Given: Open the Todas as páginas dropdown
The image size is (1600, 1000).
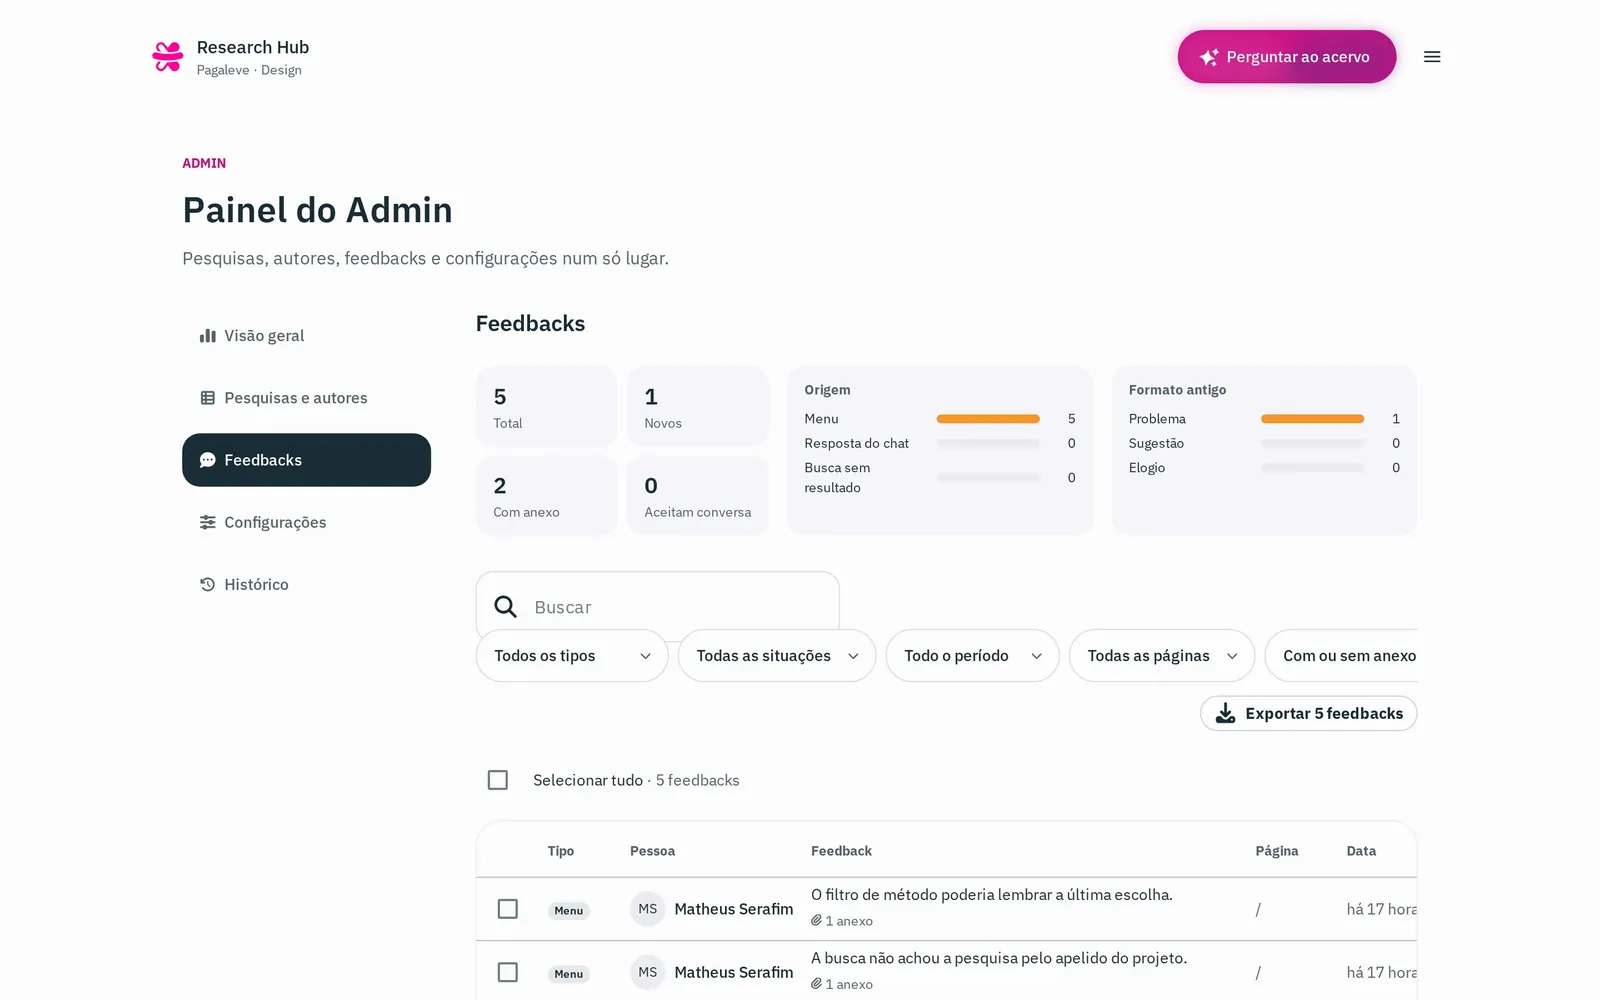Looking at the screenshot, I should [x=1162, y=656].
